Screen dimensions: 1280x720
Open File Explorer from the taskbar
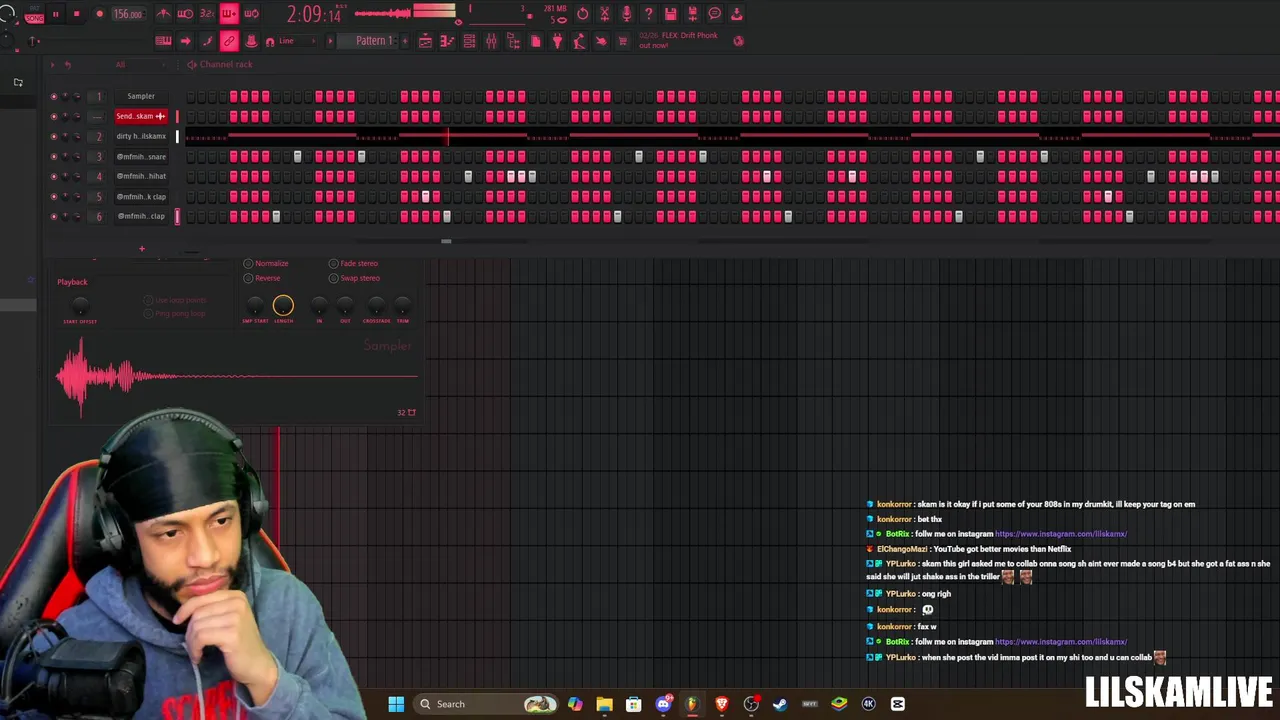pyautogui.click(x=604, y=704)
